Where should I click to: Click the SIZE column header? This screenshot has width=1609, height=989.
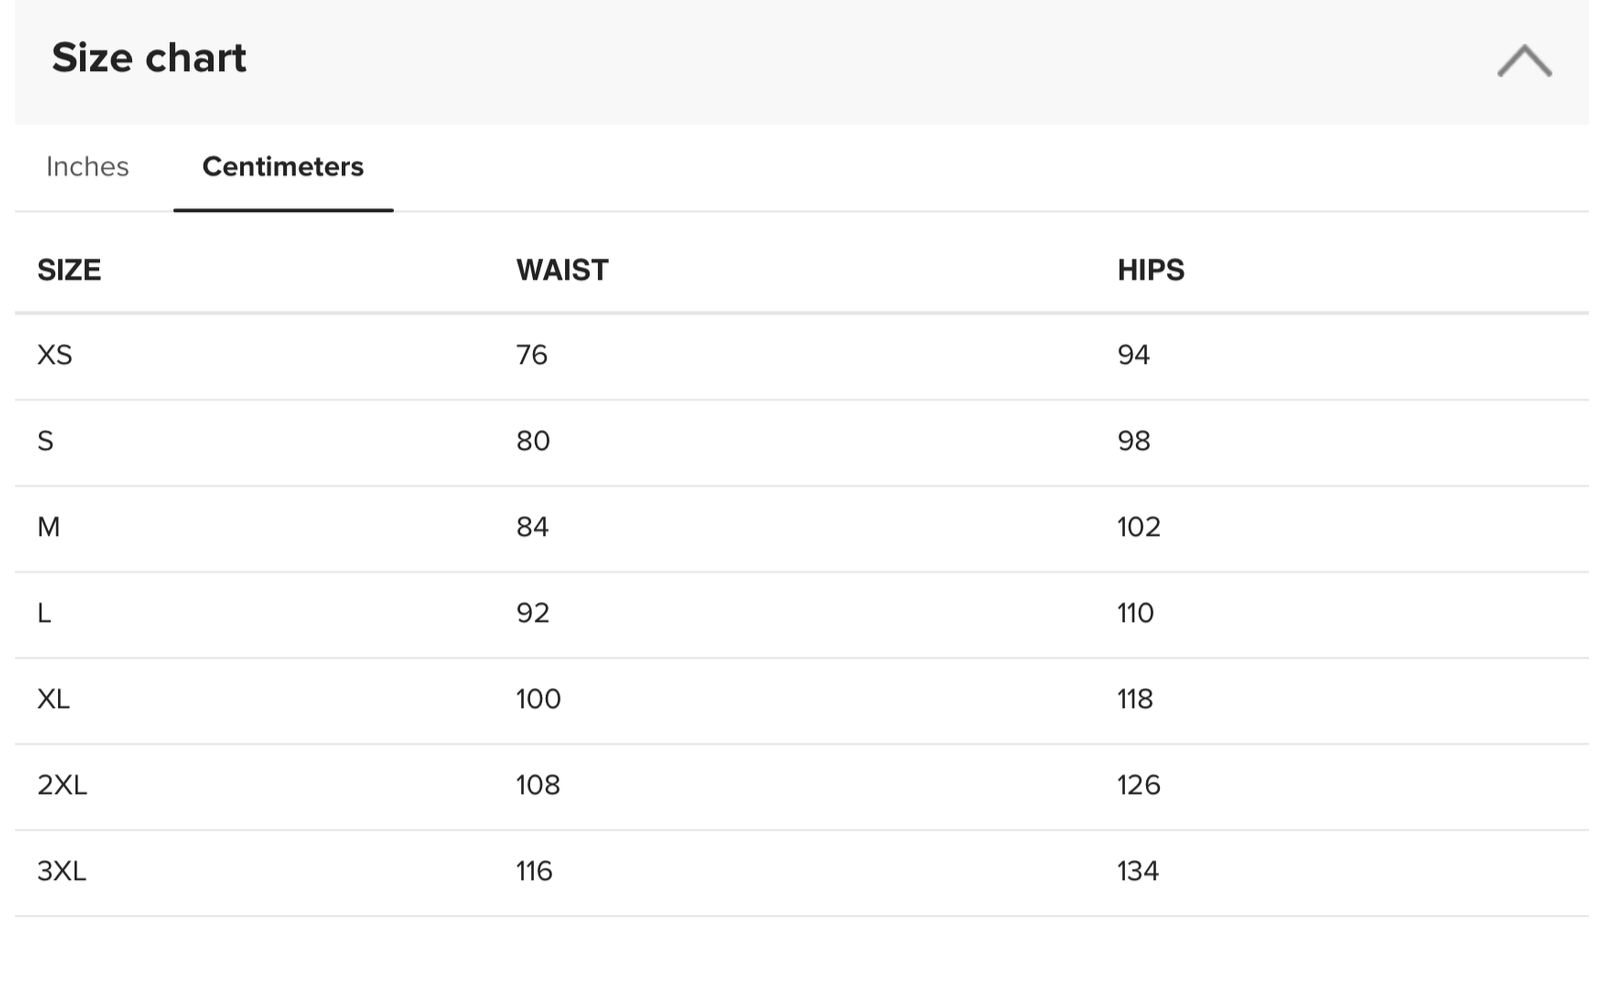tap(69, 270)
